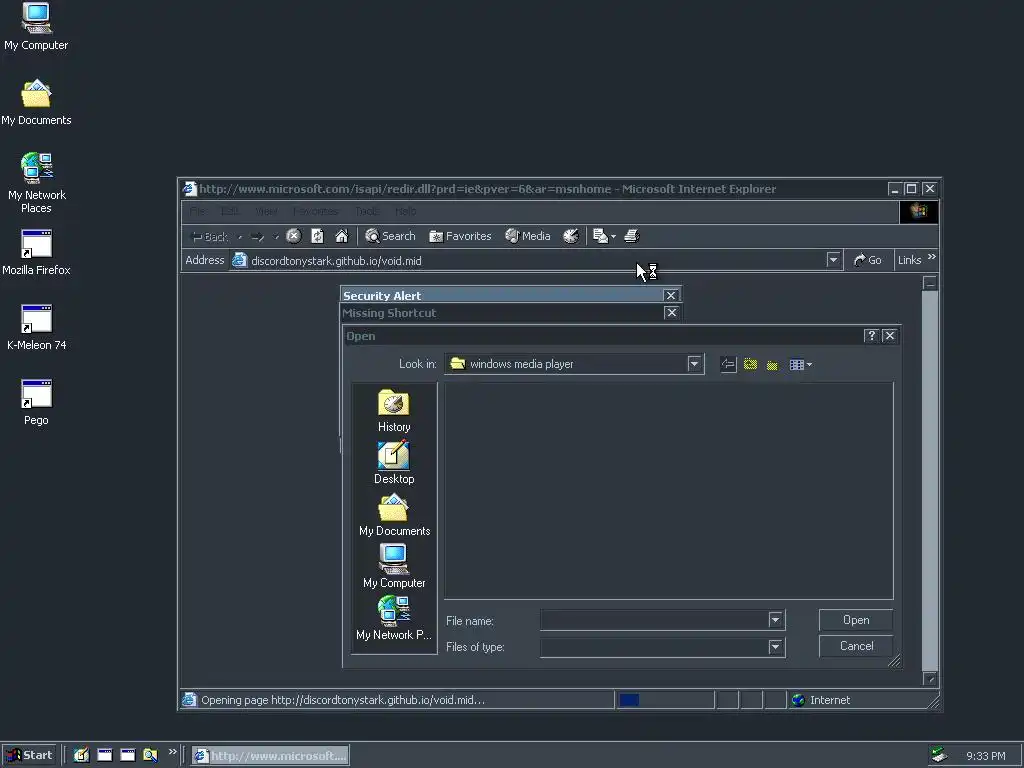Click the search-magnifier Quick Launch icon

(150, 755)
